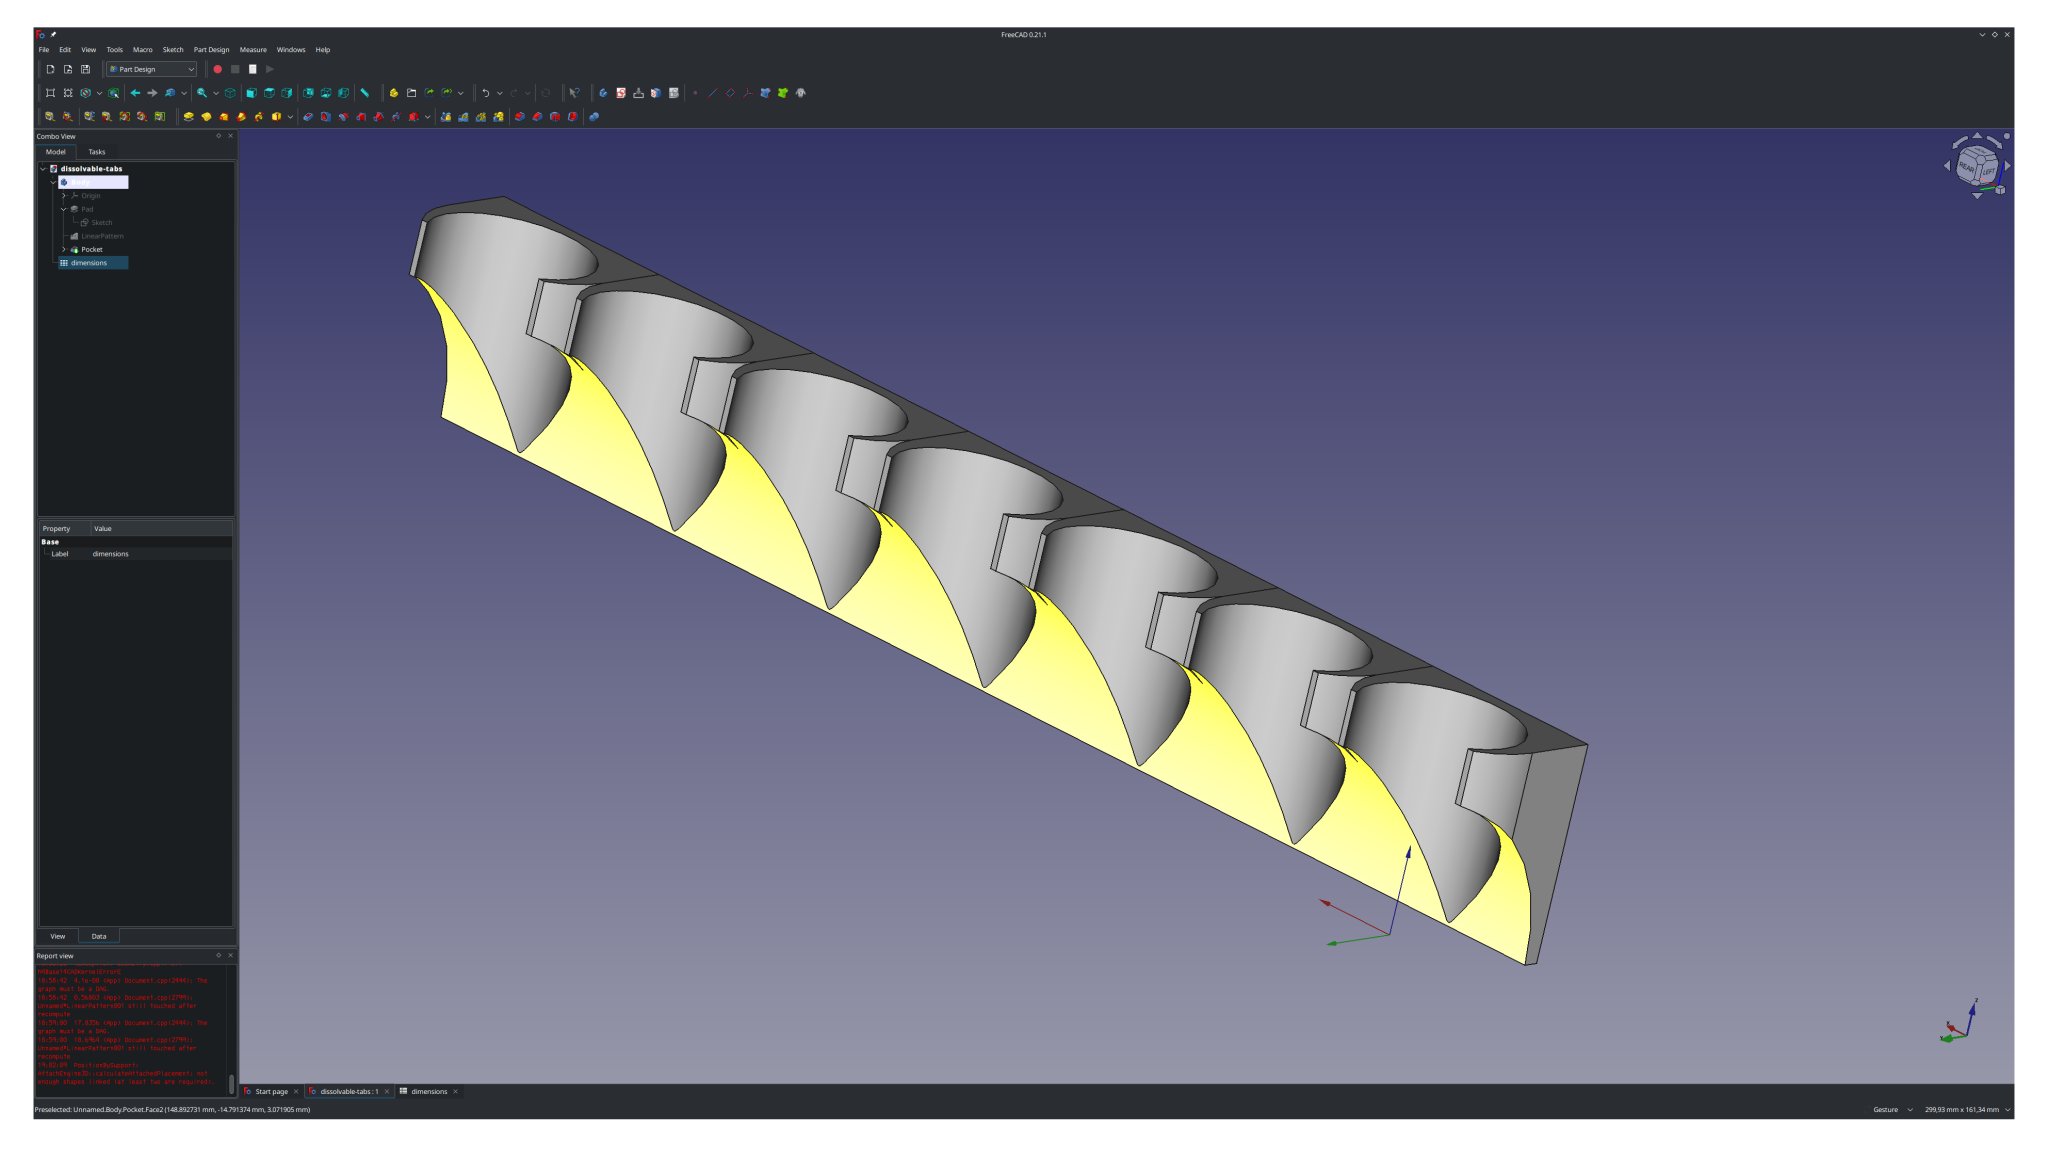Click the New document icon
This screenshot has width=2048, height=1158.
(x=50, y=69)
